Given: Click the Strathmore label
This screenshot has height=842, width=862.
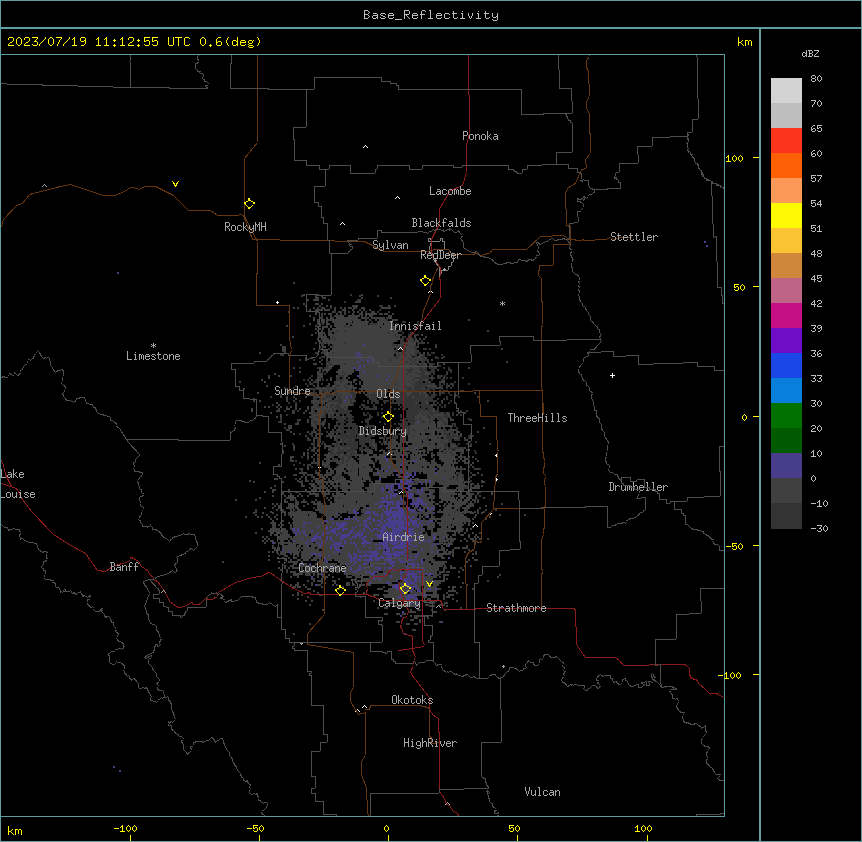Looking at the screenshot, I should tap(516, 608).
